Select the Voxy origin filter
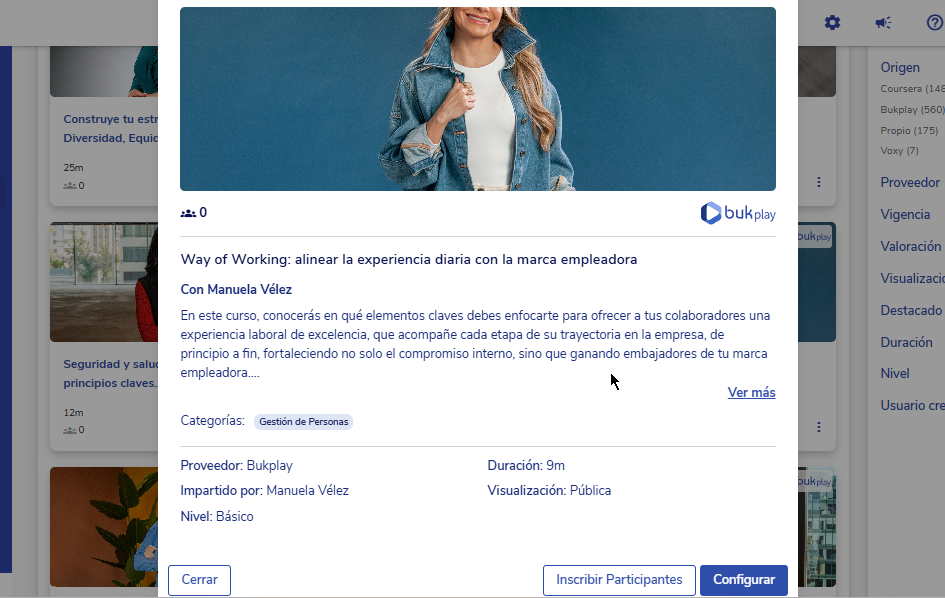This screenshot has height=598, width=945. 899,151
